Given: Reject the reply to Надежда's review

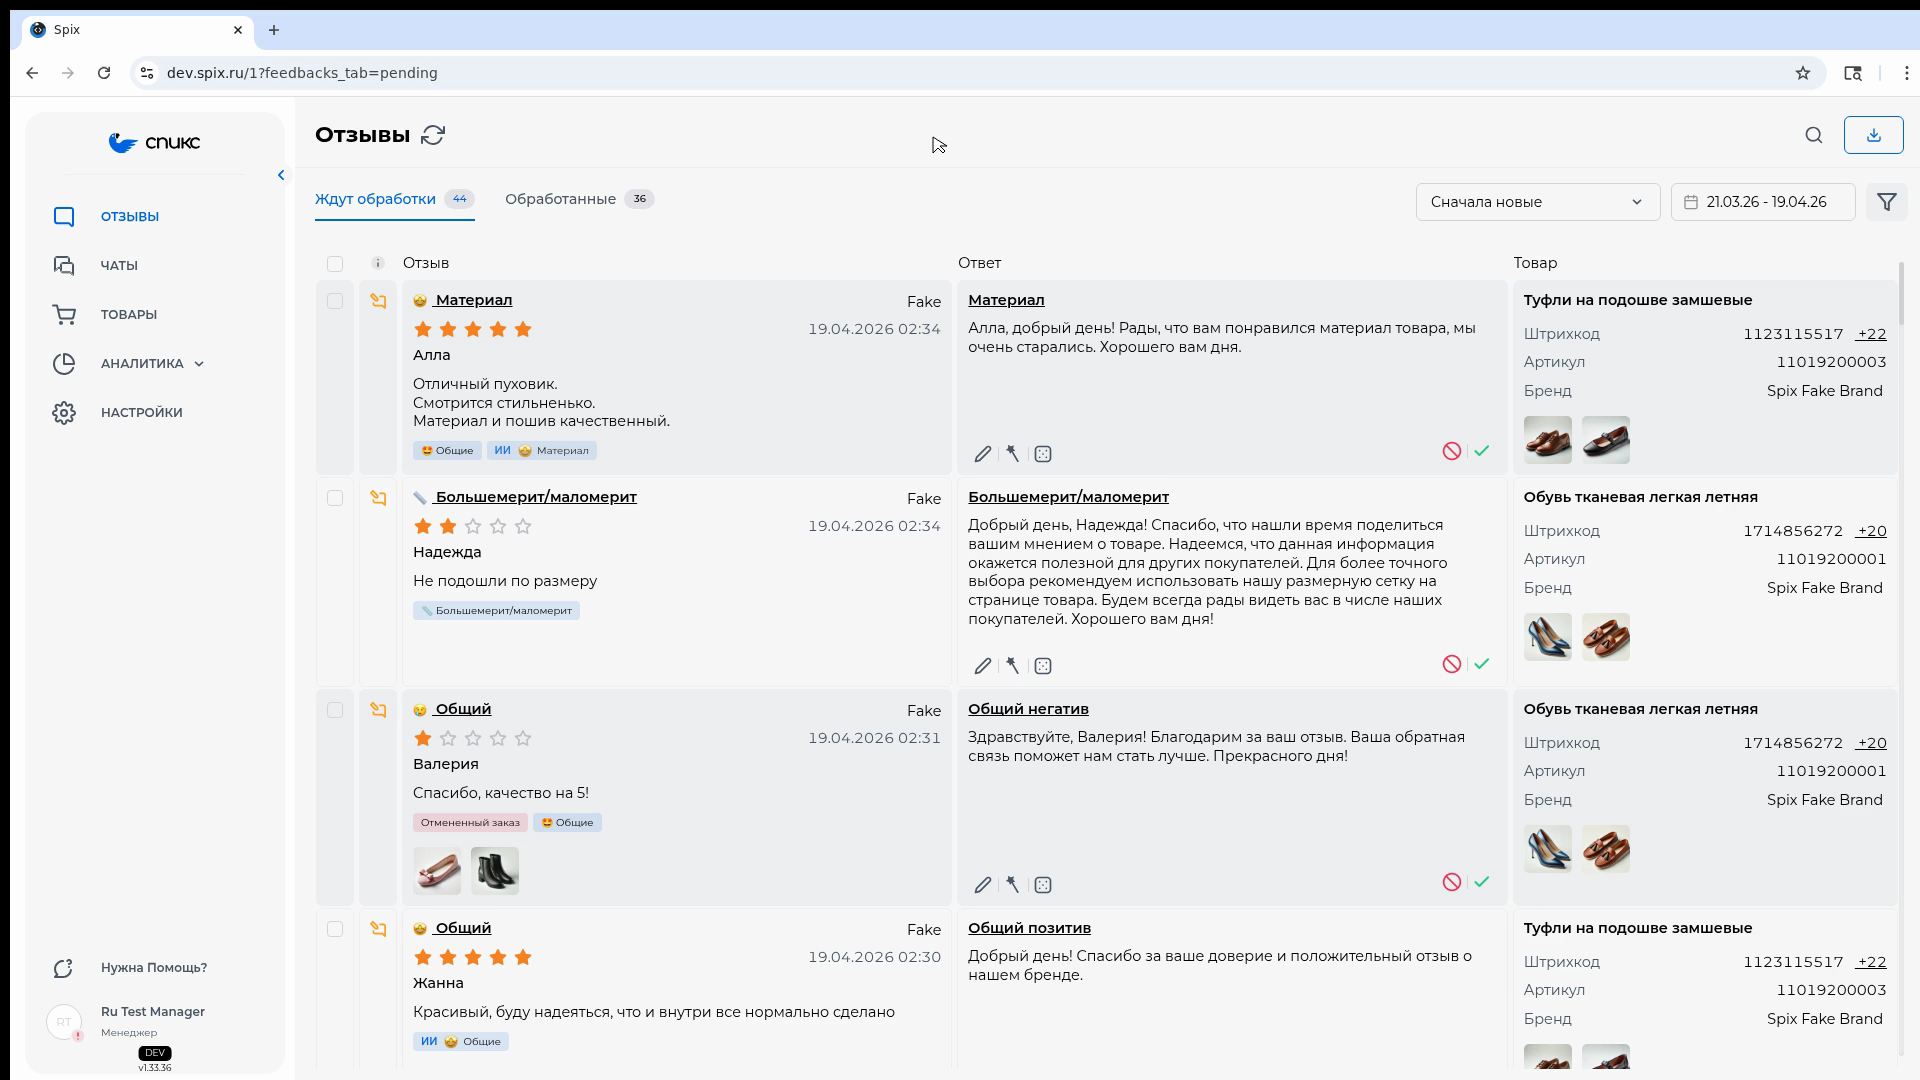Looking at the screenshot, I should point(1452,664).
